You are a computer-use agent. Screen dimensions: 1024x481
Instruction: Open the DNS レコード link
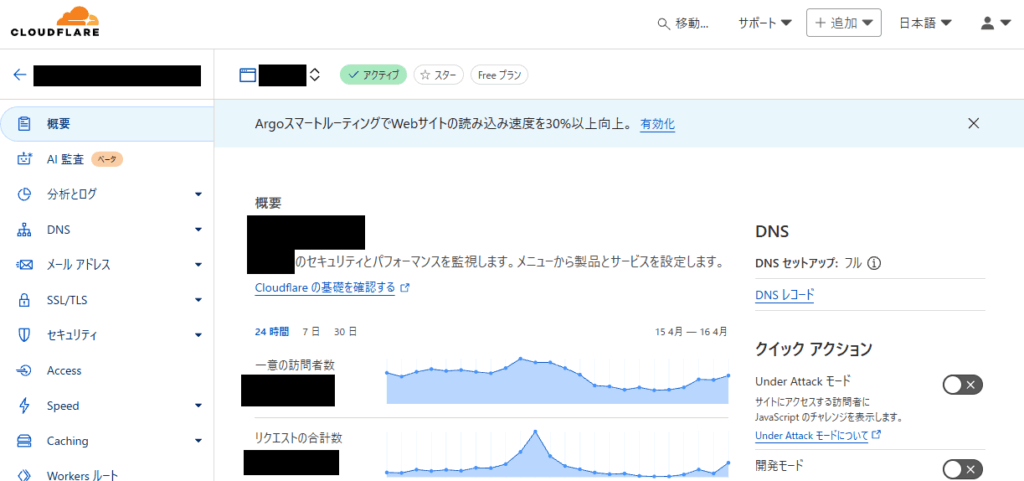click(784, 295)
